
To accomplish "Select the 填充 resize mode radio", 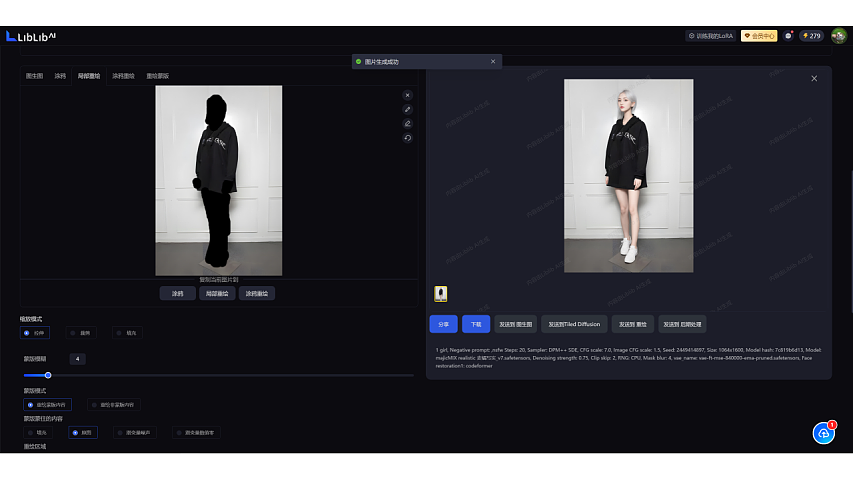I will [x=127, y=333].
